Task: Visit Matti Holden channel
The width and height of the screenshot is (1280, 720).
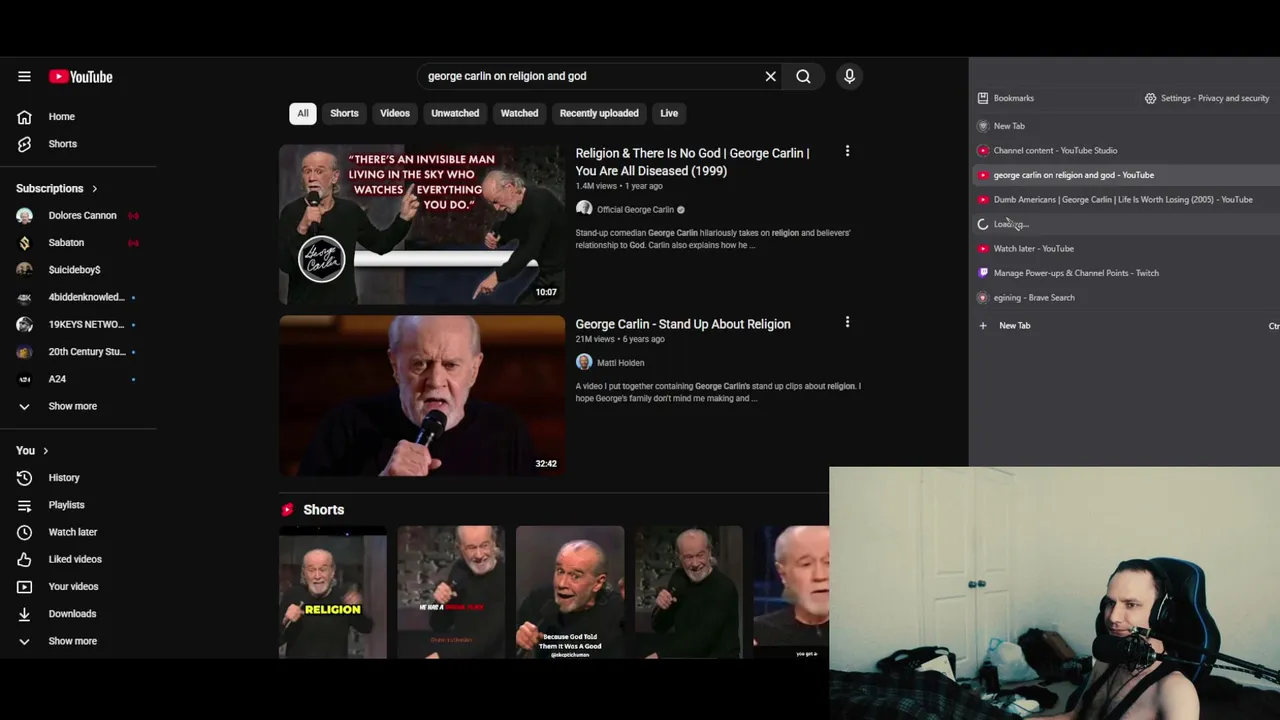Action: coord(620,363)
